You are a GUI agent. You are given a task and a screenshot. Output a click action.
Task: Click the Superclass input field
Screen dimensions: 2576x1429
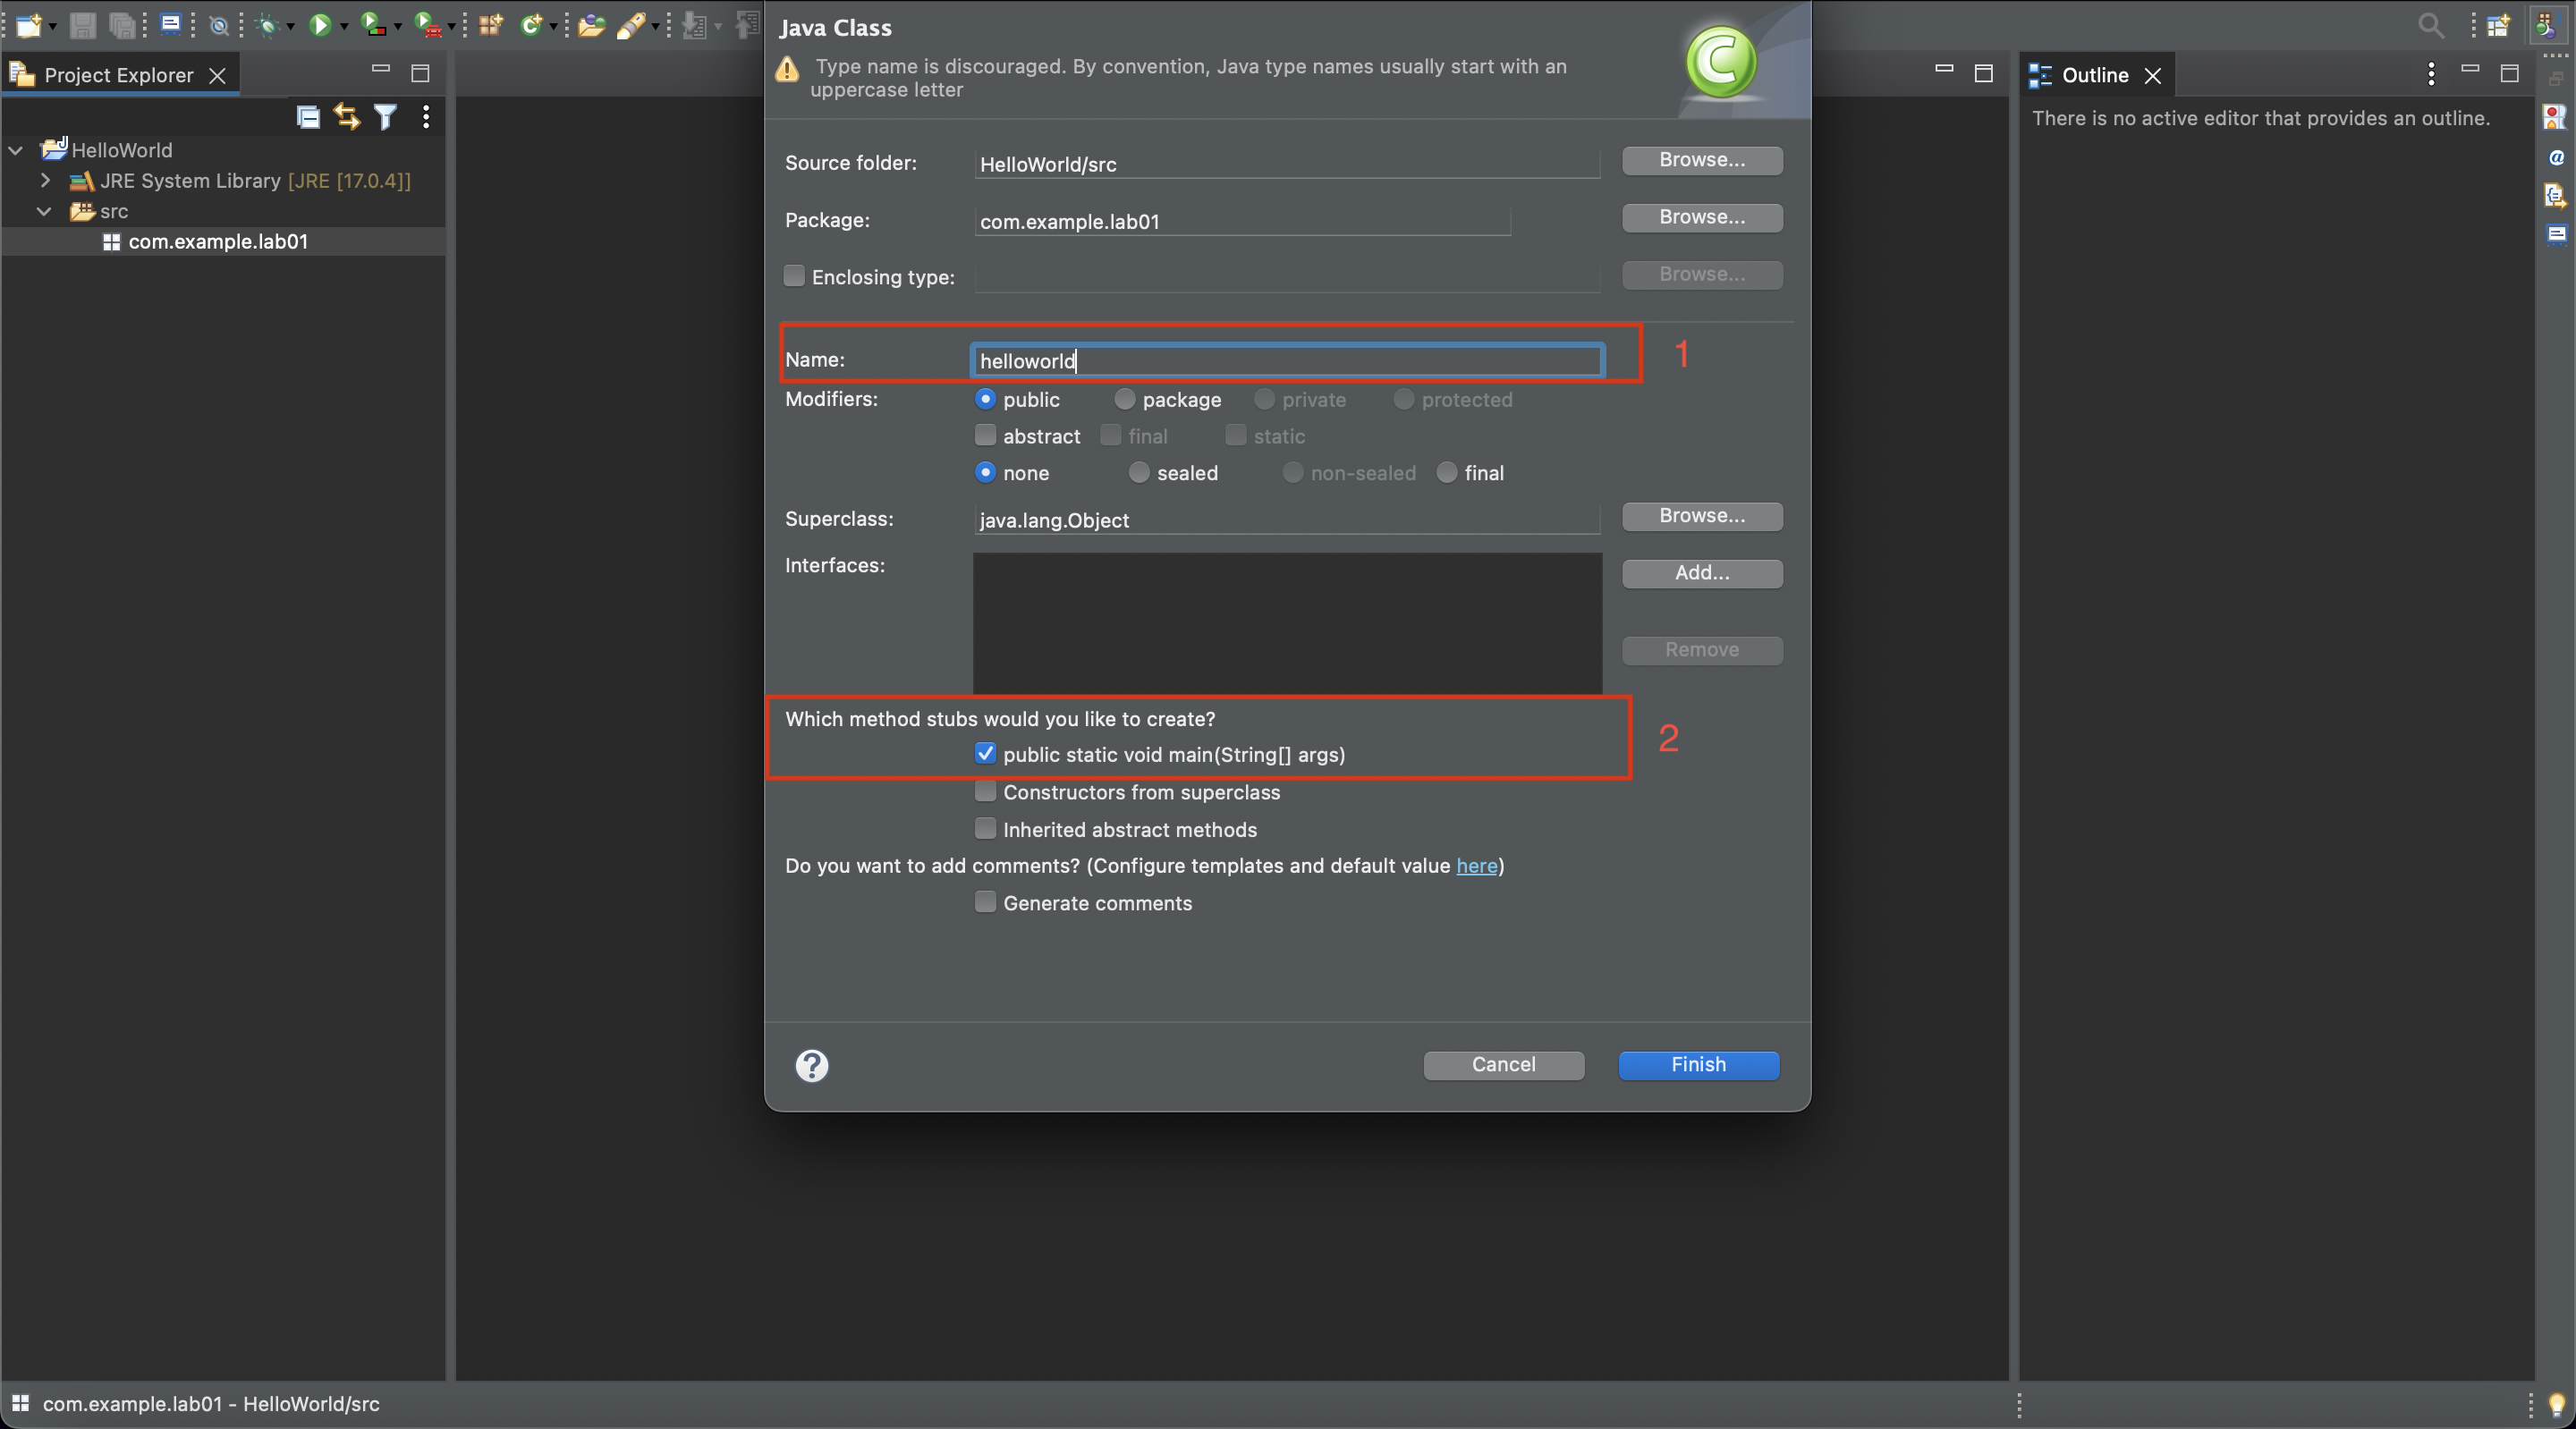(x=1286, y=520)
